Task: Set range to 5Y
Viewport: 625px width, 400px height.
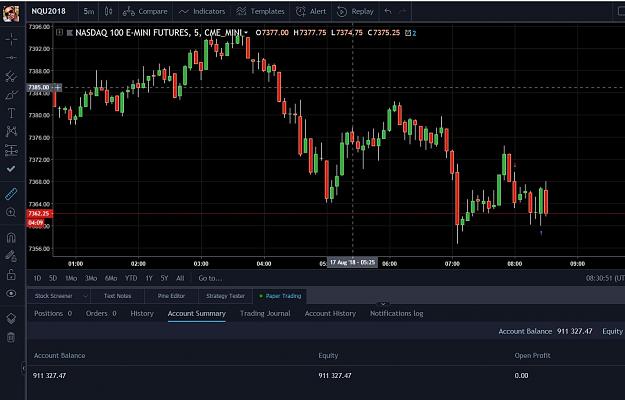Action: pos(164,278)
